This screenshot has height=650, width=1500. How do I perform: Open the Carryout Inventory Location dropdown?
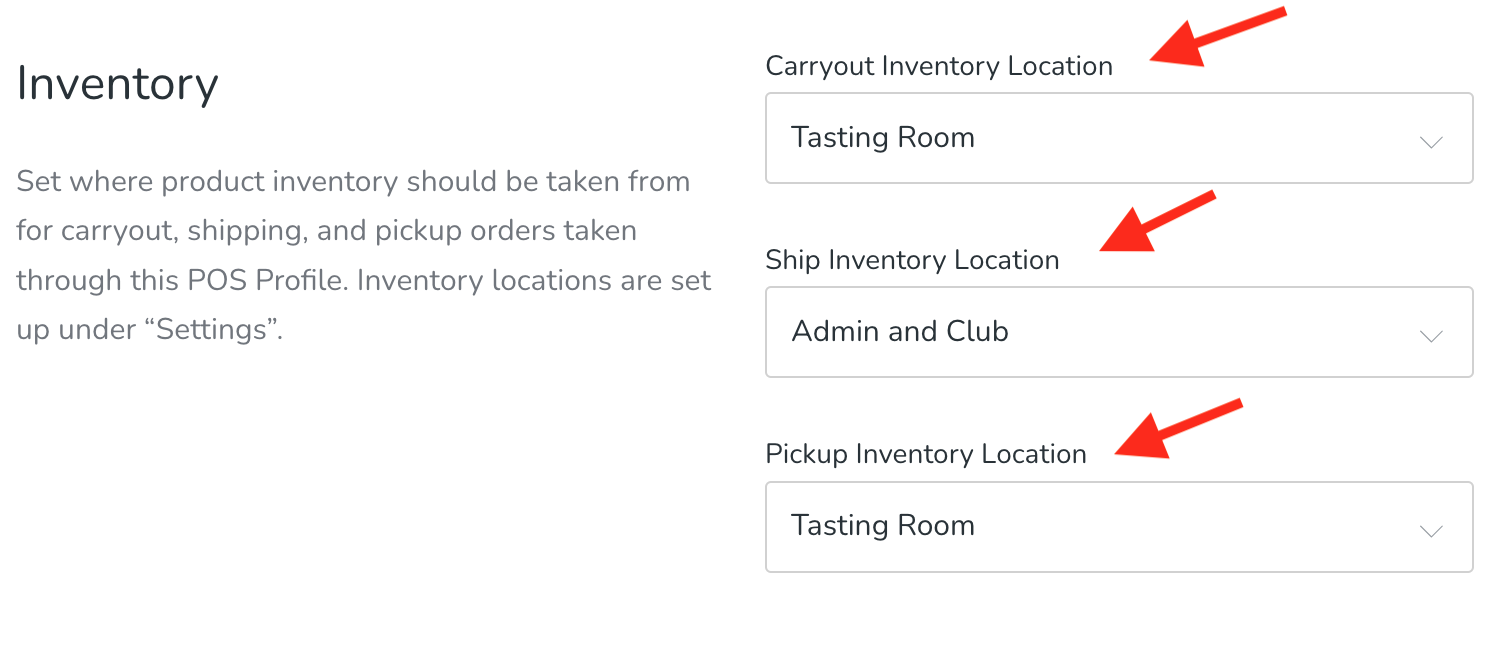(1118, 138)
